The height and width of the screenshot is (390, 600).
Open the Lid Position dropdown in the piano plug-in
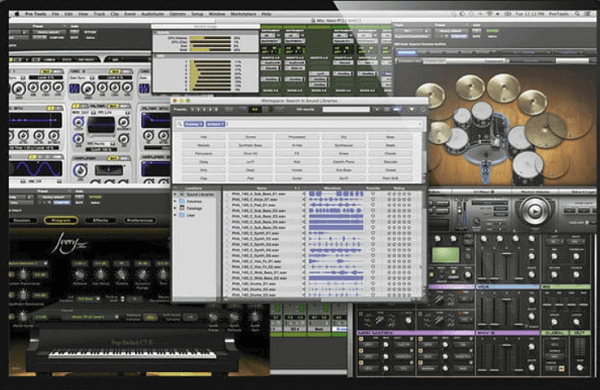(88, 299)
